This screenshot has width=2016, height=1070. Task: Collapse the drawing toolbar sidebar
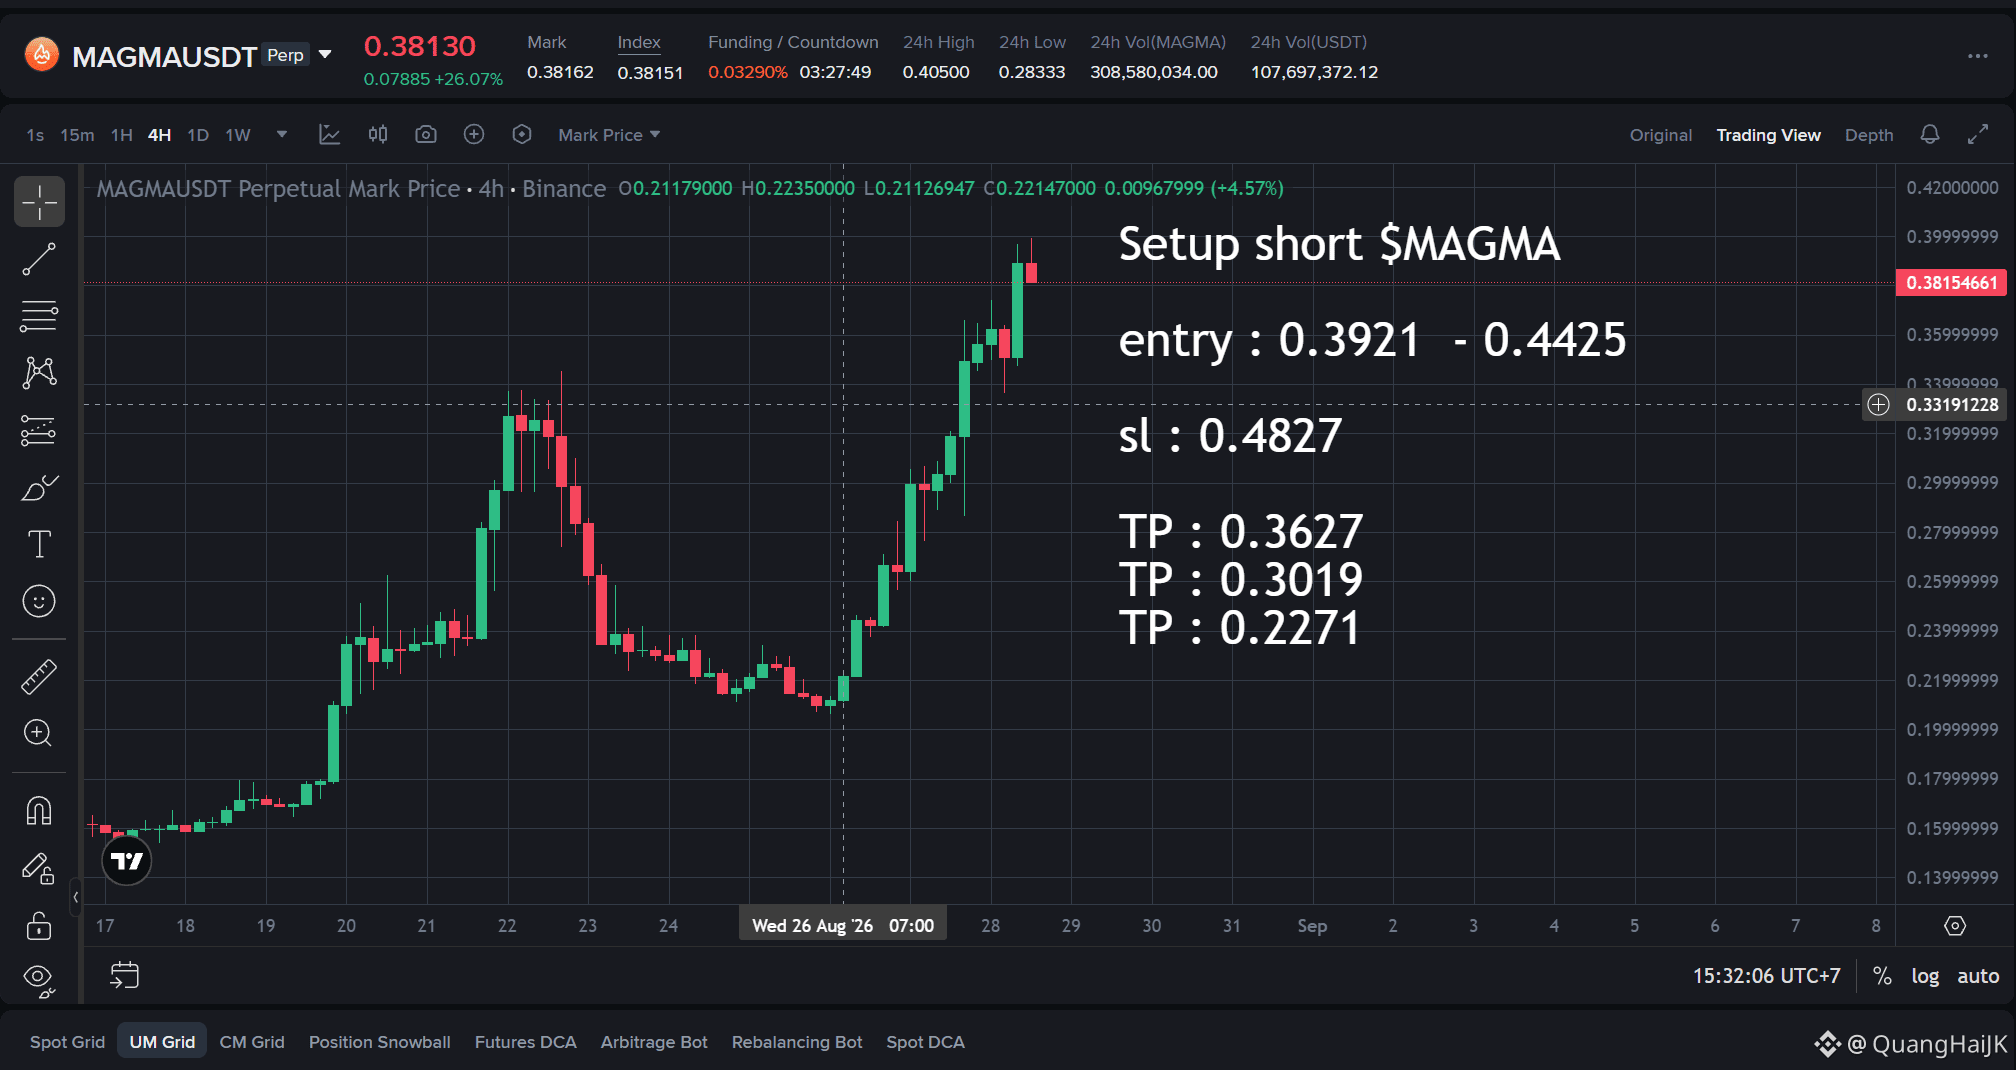75,897
